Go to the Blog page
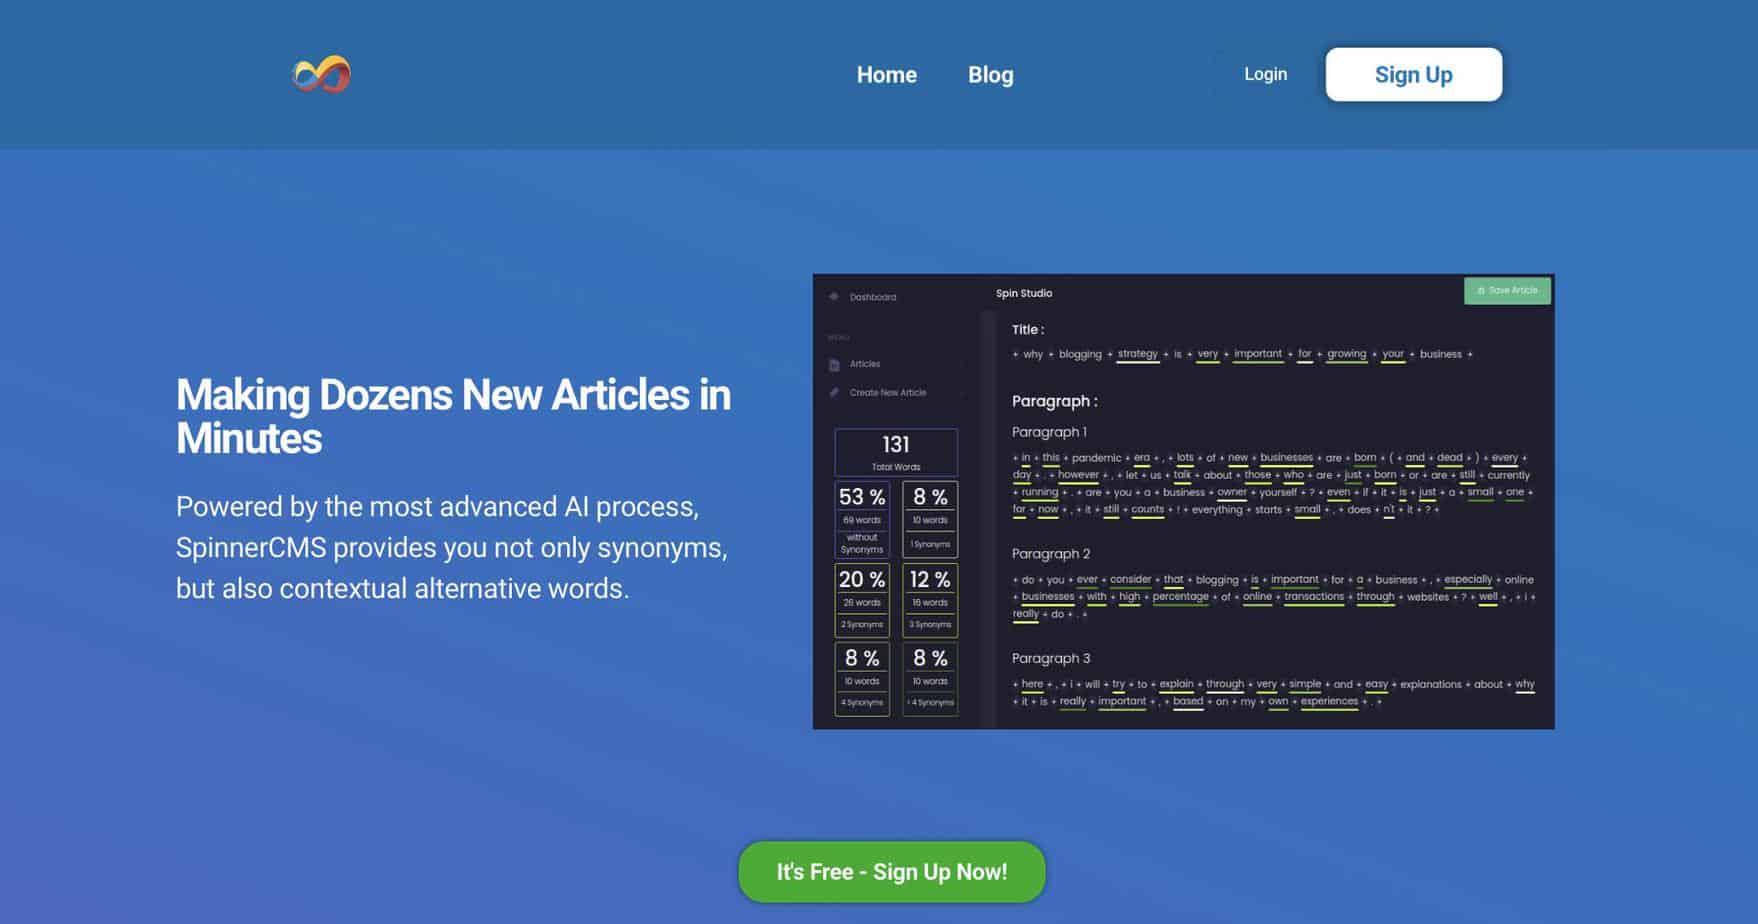This screenshot has height=924, width=1758. (x=990, y=75)
